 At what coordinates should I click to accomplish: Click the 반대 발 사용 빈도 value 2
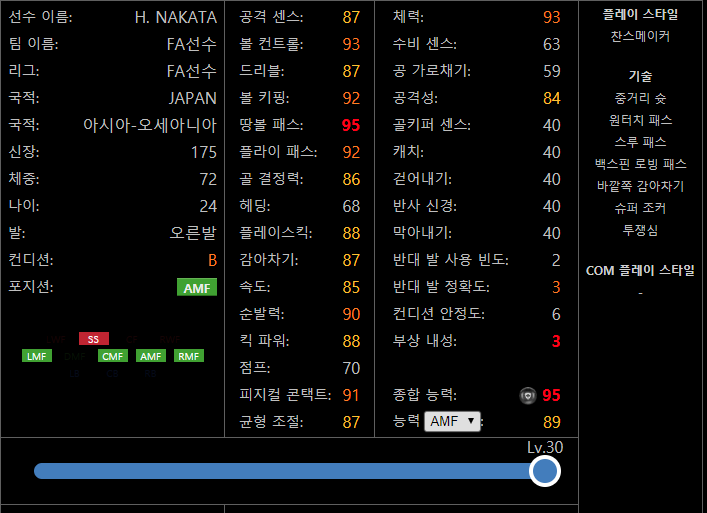coord(556,260)
